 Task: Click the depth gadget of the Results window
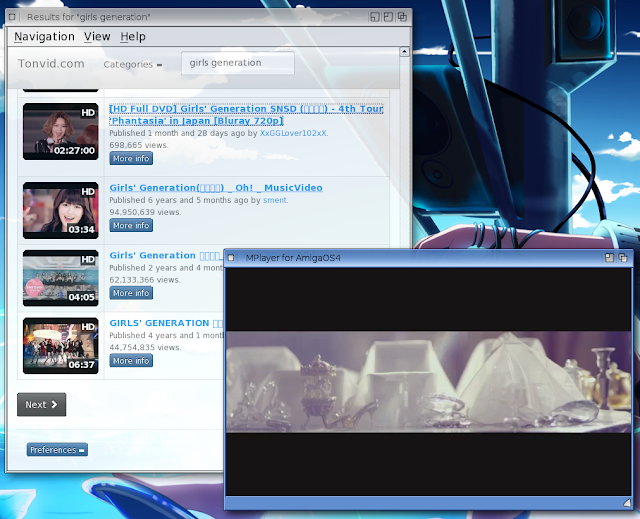pyautogui.click(x=402, y=17)
